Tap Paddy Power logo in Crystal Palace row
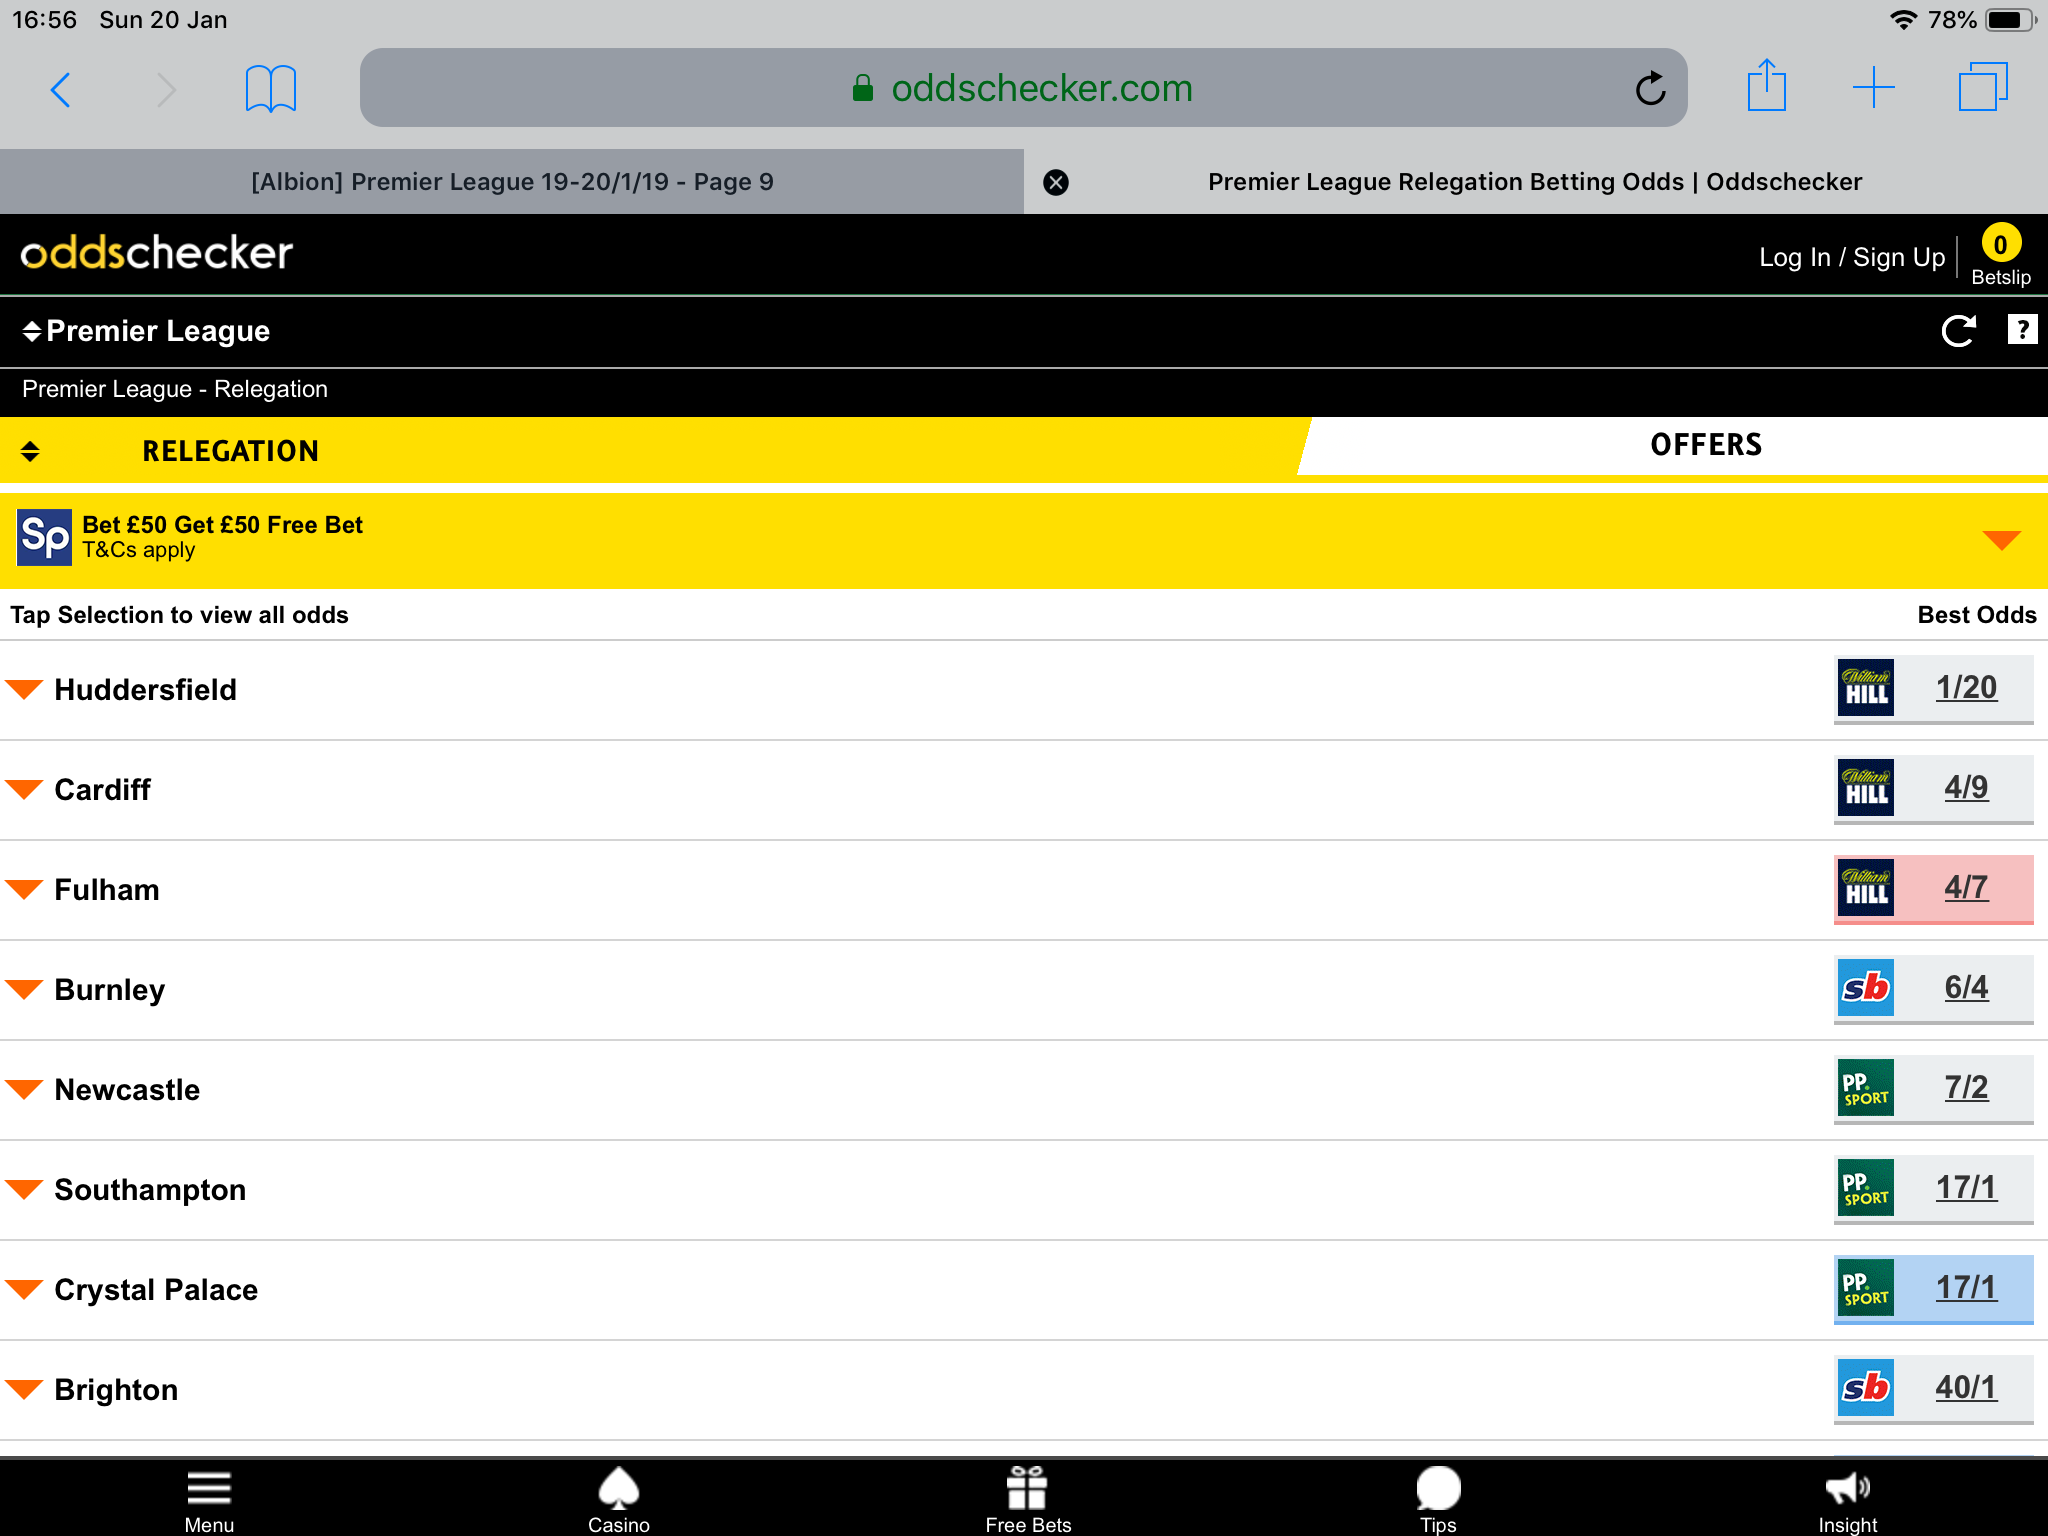 click(x=1866, y=1288)
